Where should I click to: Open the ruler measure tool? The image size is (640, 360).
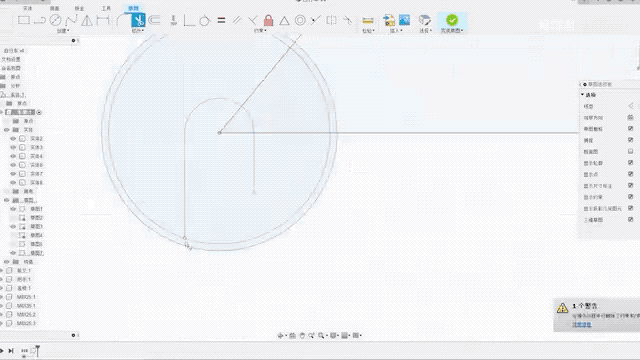point(368,20)
